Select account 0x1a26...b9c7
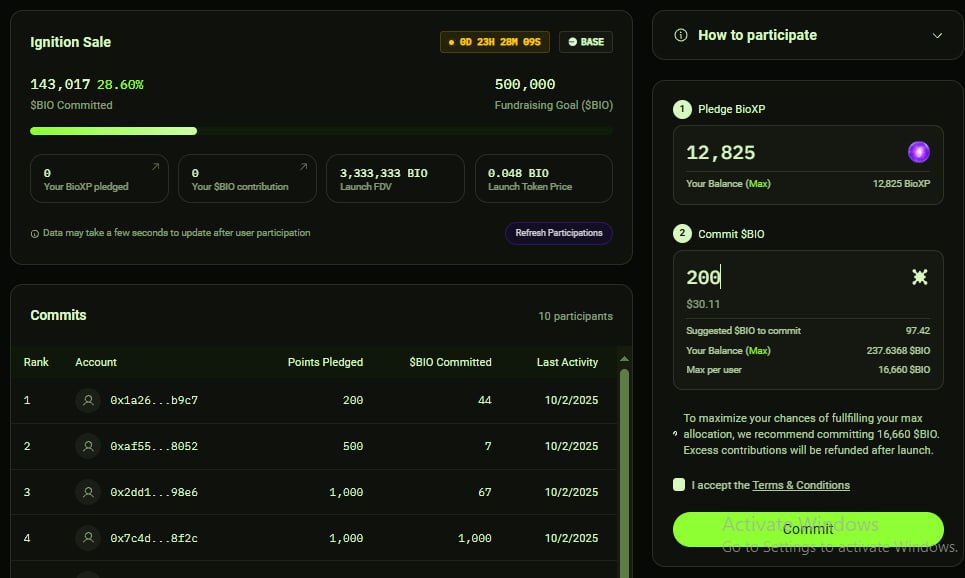This screenshot has width=965, height=578. 154,400
